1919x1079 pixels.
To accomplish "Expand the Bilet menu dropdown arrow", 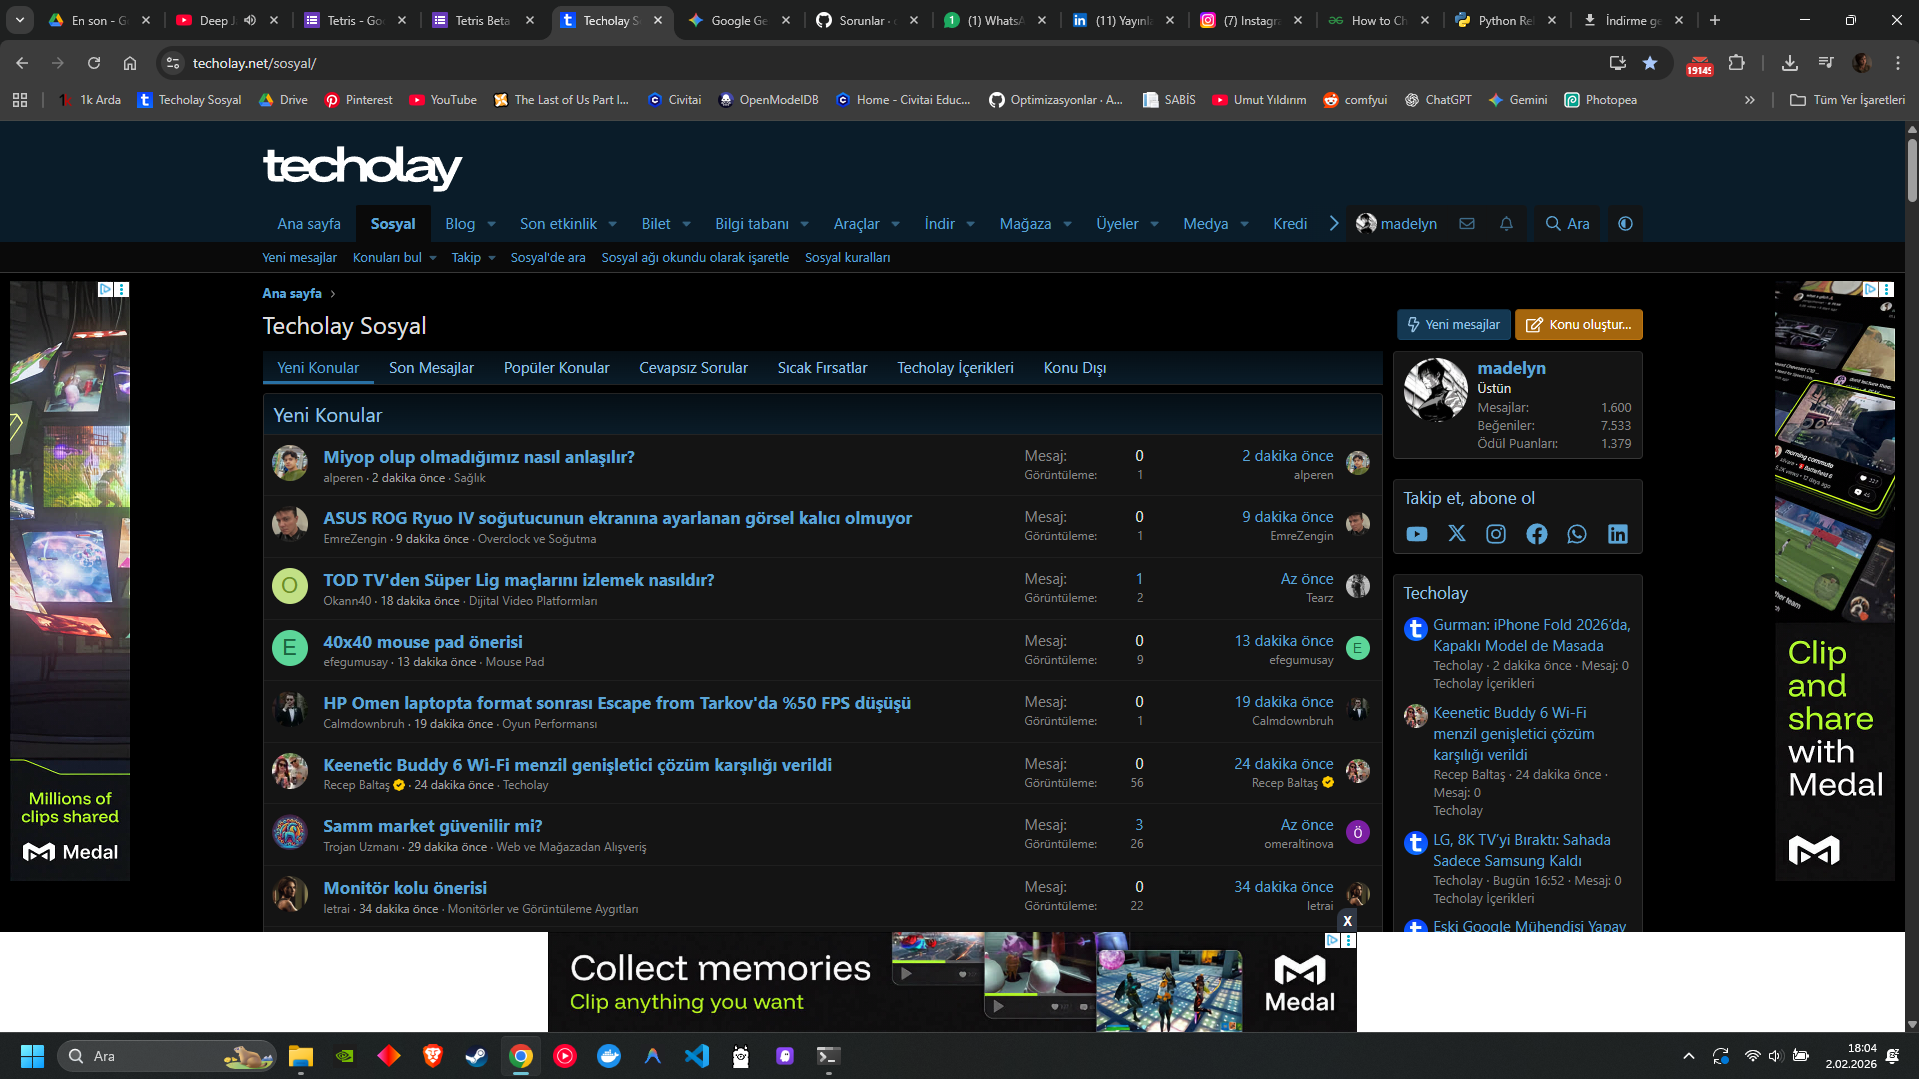I will 687,224.
